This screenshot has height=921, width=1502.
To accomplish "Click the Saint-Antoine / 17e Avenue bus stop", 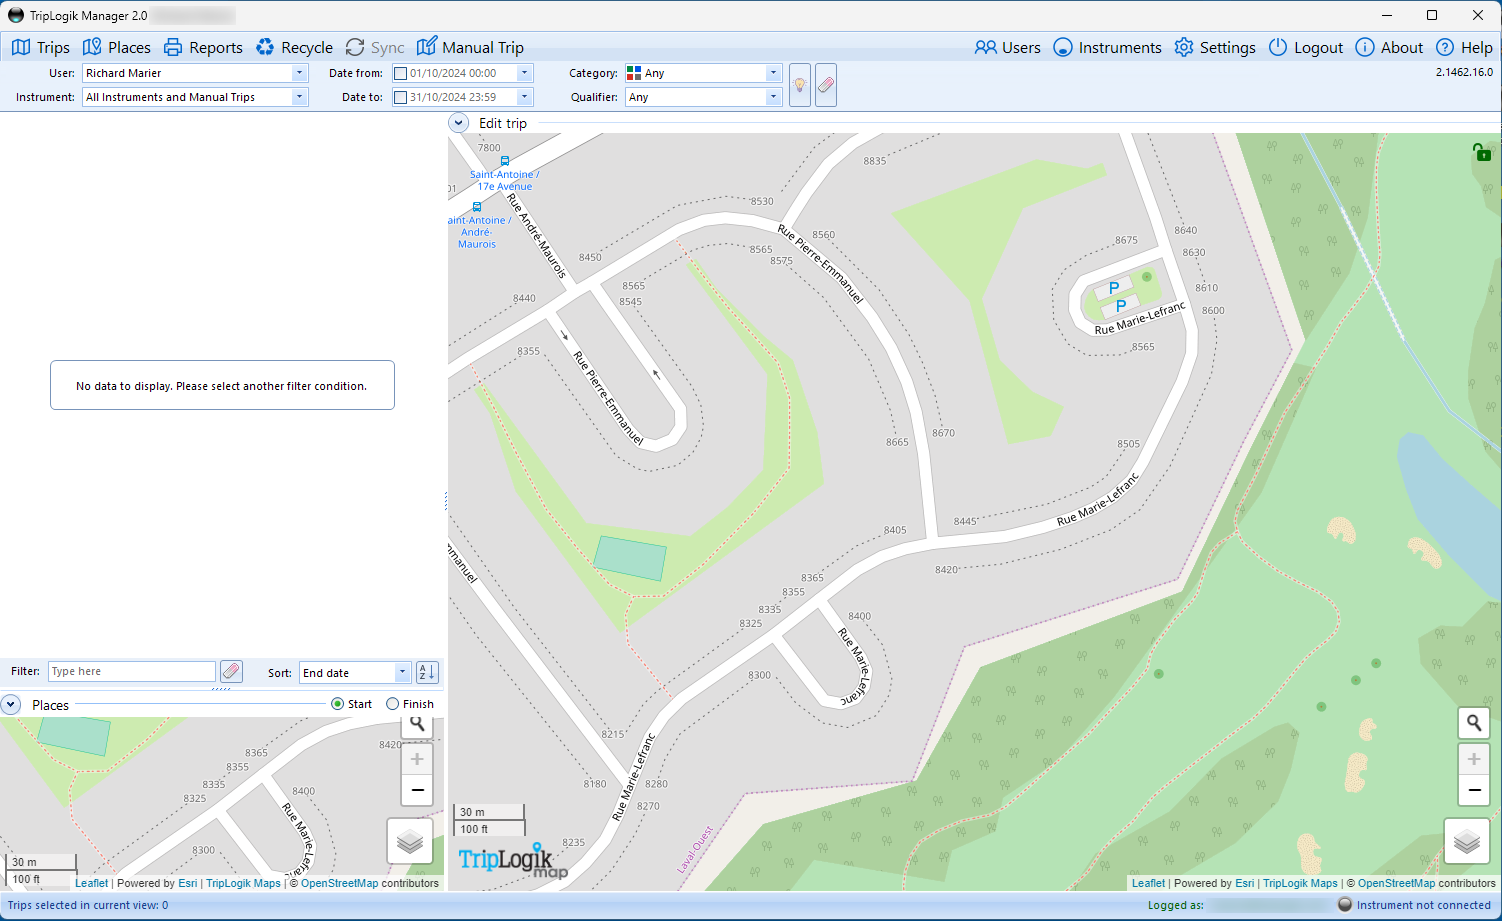I will click(x=505, y=161).
